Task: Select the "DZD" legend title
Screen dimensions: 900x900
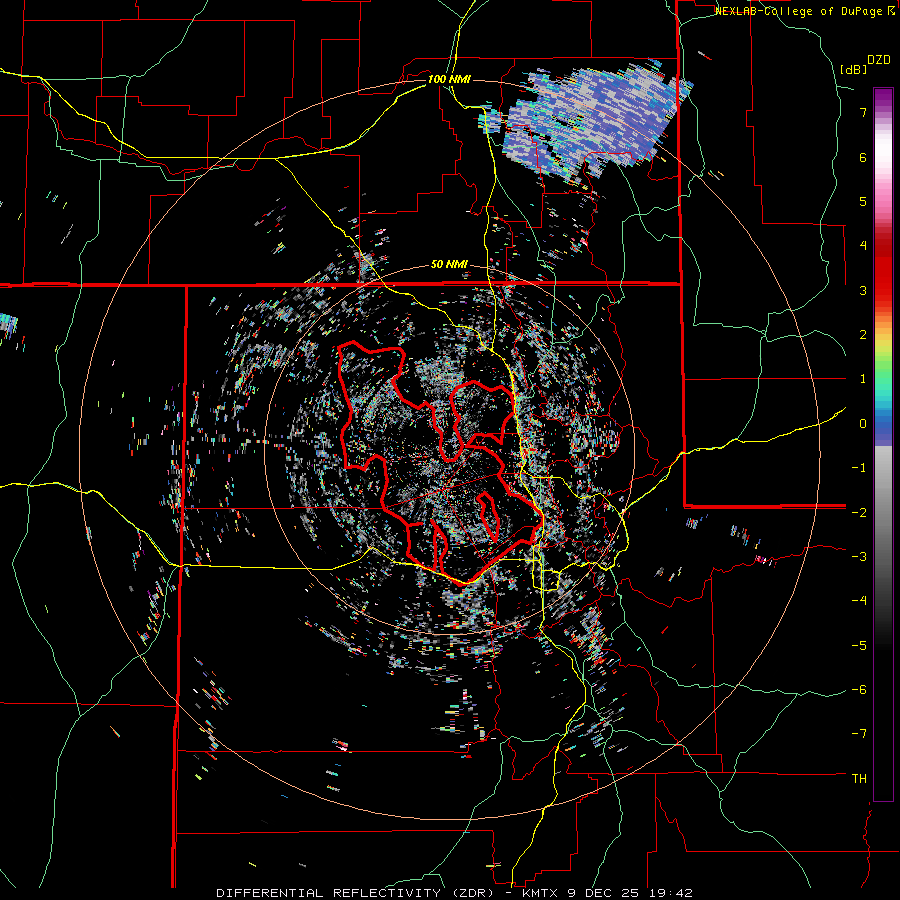Action: [x=879, y=60]
